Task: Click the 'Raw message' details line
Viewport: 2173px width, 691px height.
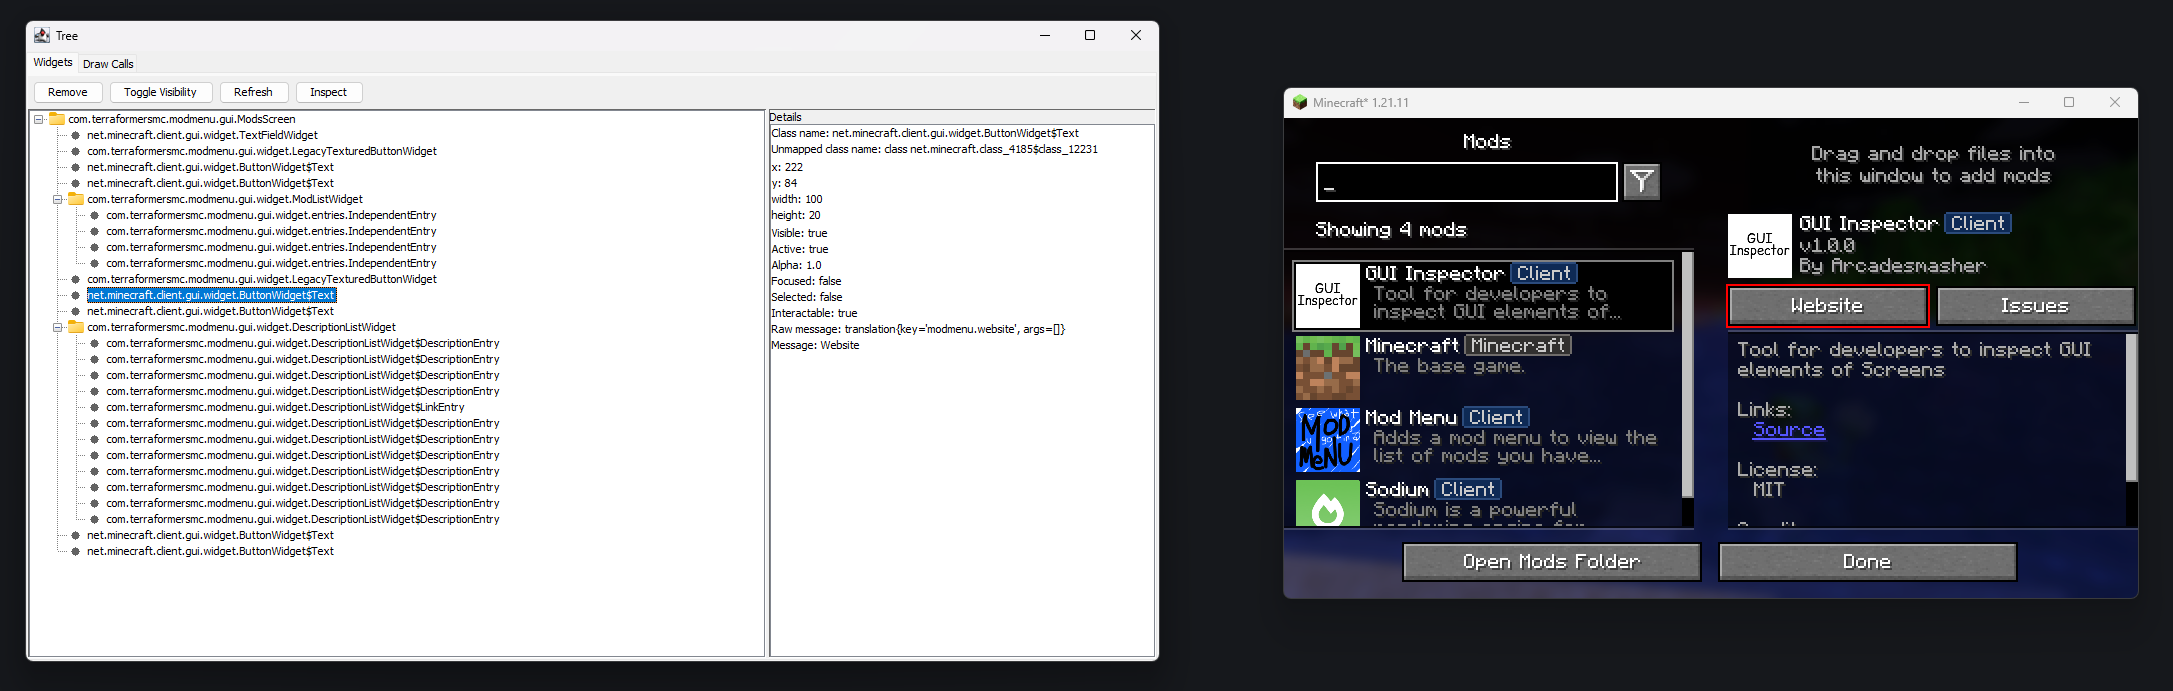Action: pos(918,329)
